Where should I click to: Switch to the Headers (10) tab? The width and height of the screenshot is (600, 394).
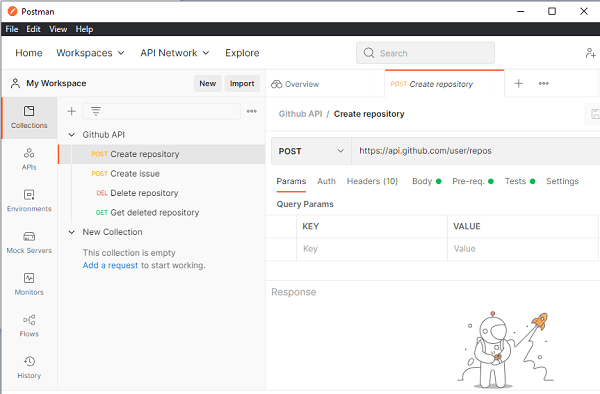(372, 181)
